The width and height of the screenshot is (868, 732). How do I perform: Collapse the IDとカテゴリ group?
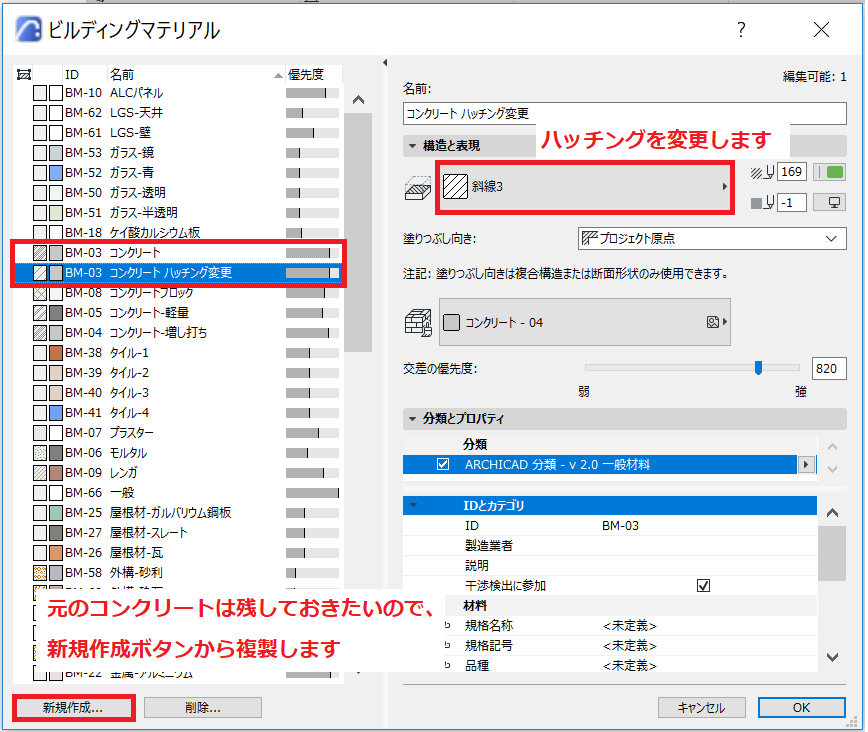click(x=413, y=506)
